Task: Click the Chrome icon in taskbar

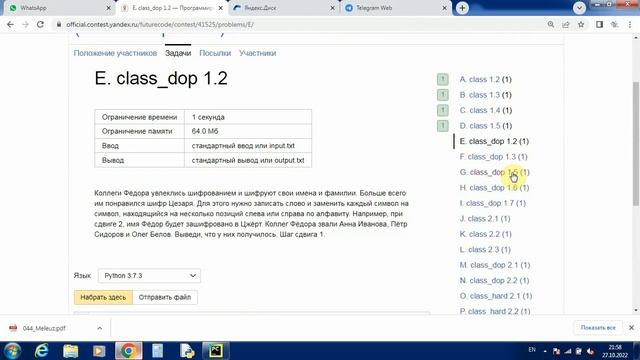Action: tap(129, 351)
